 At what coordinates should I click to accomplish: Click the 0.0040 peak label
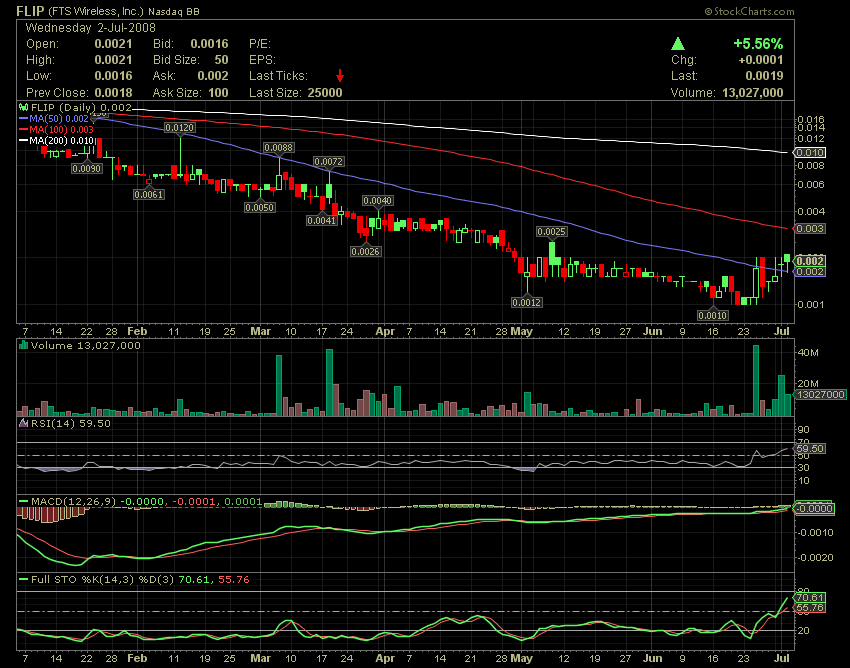coord(377,201)
